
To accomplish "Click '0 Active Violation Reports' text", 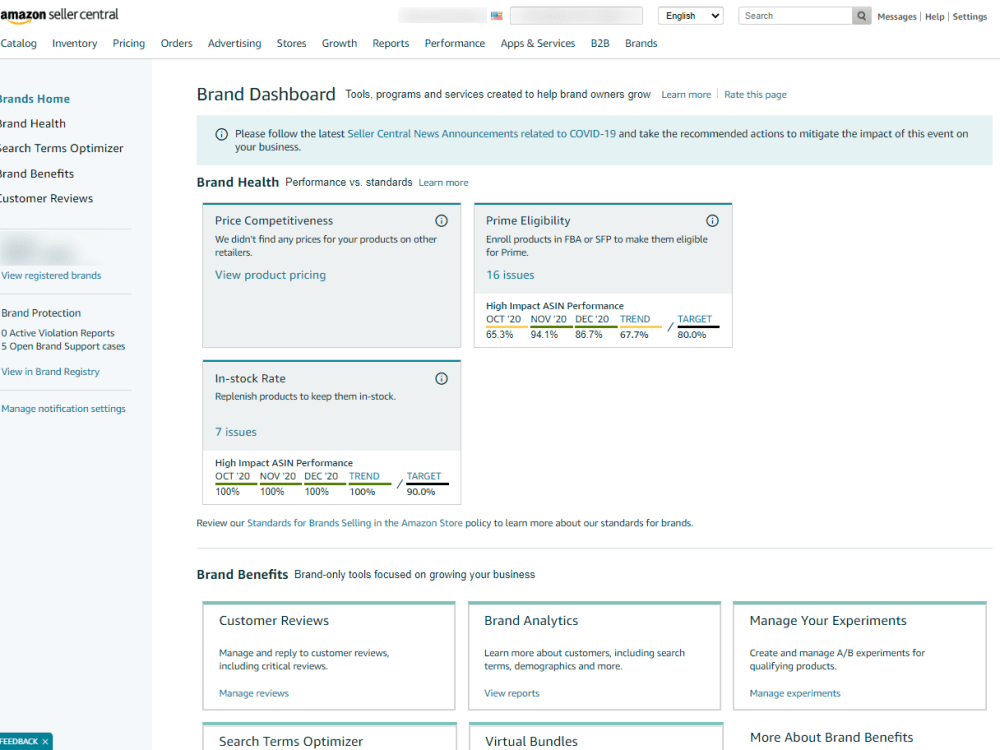I will 58,333.
